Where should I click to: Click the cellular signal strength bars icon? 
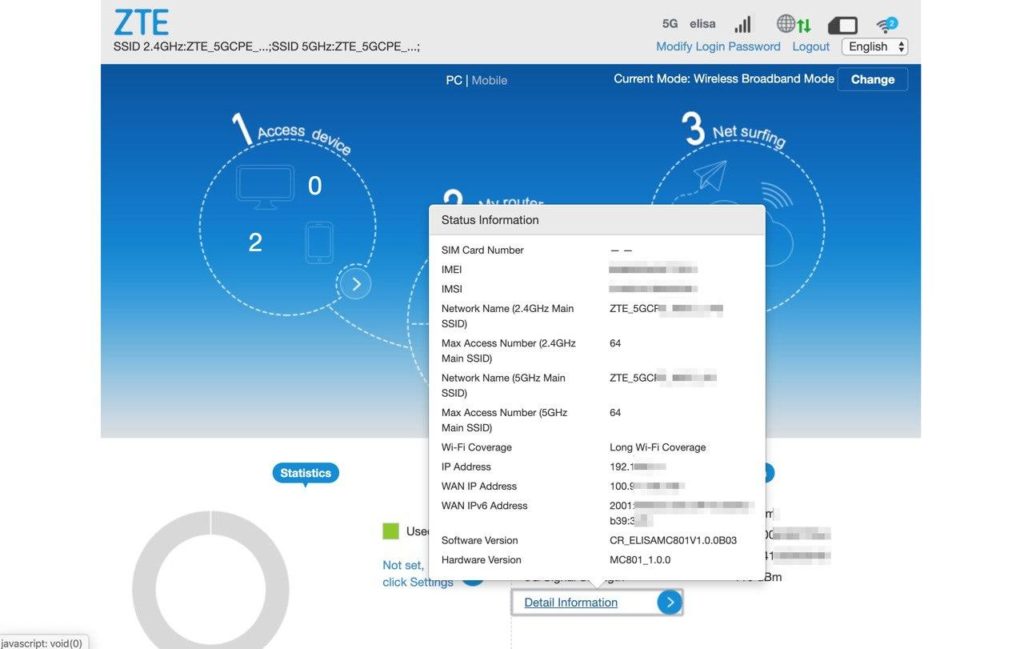(x=743, y=24)
